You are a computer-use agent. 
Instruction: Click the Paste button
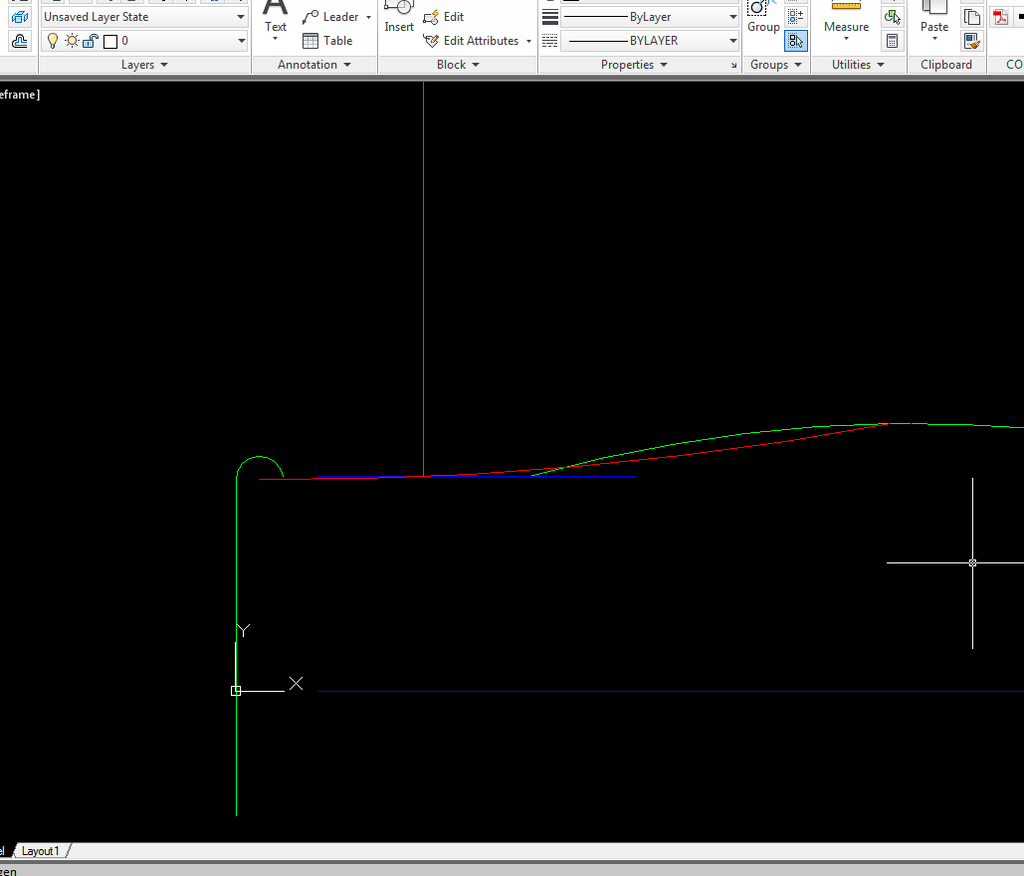click(x=934, y=26)
